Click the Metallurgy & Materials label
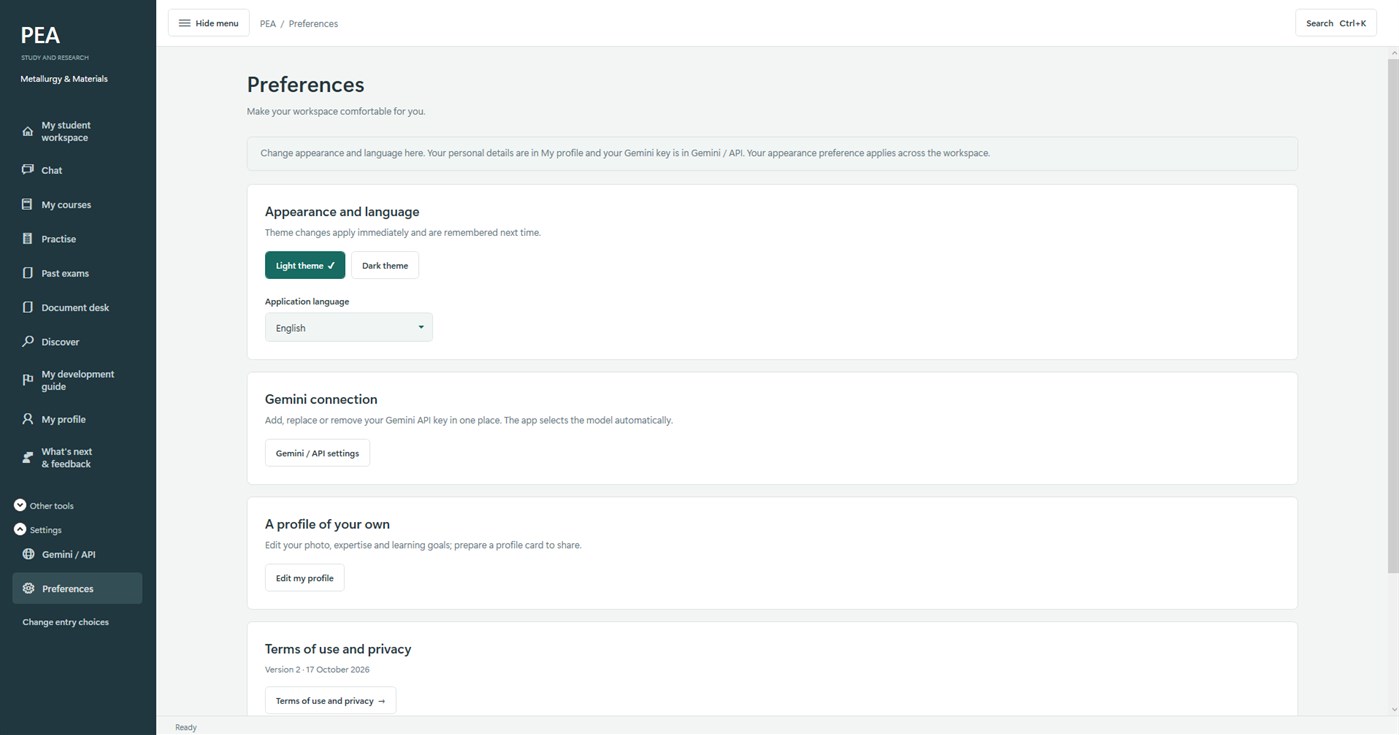The height and width of the screenshot is (735, 1399). click(64, 79)
